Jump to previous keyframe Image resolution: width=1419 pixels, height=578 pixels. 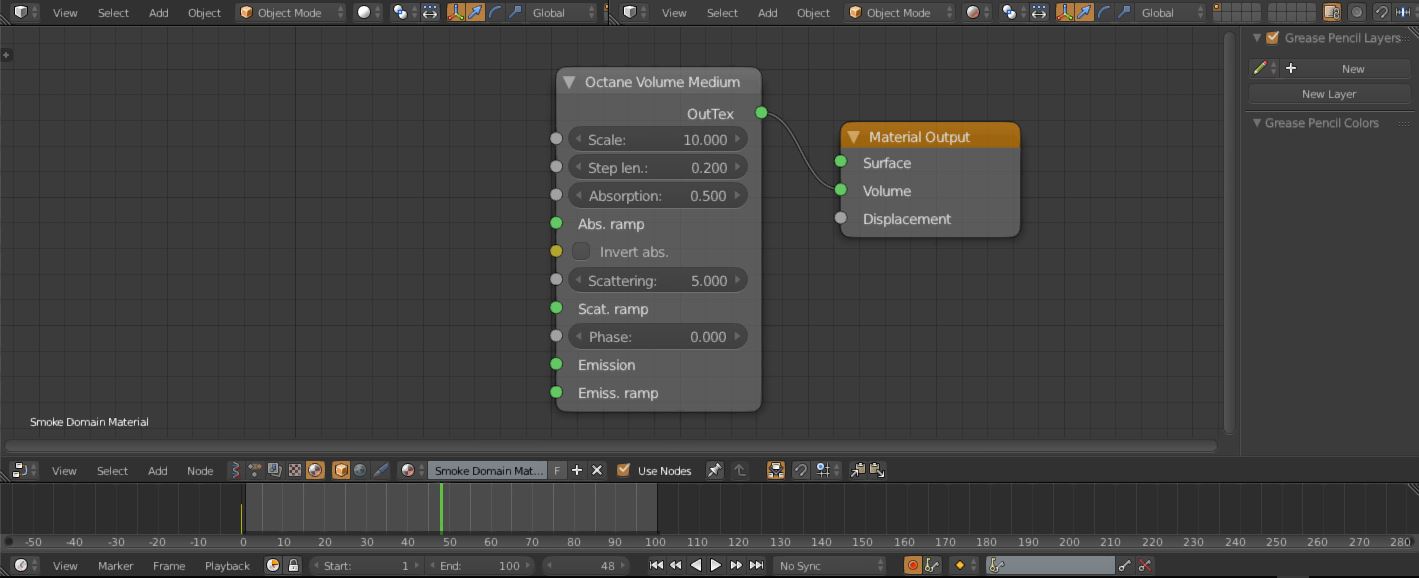click(675, 565)
